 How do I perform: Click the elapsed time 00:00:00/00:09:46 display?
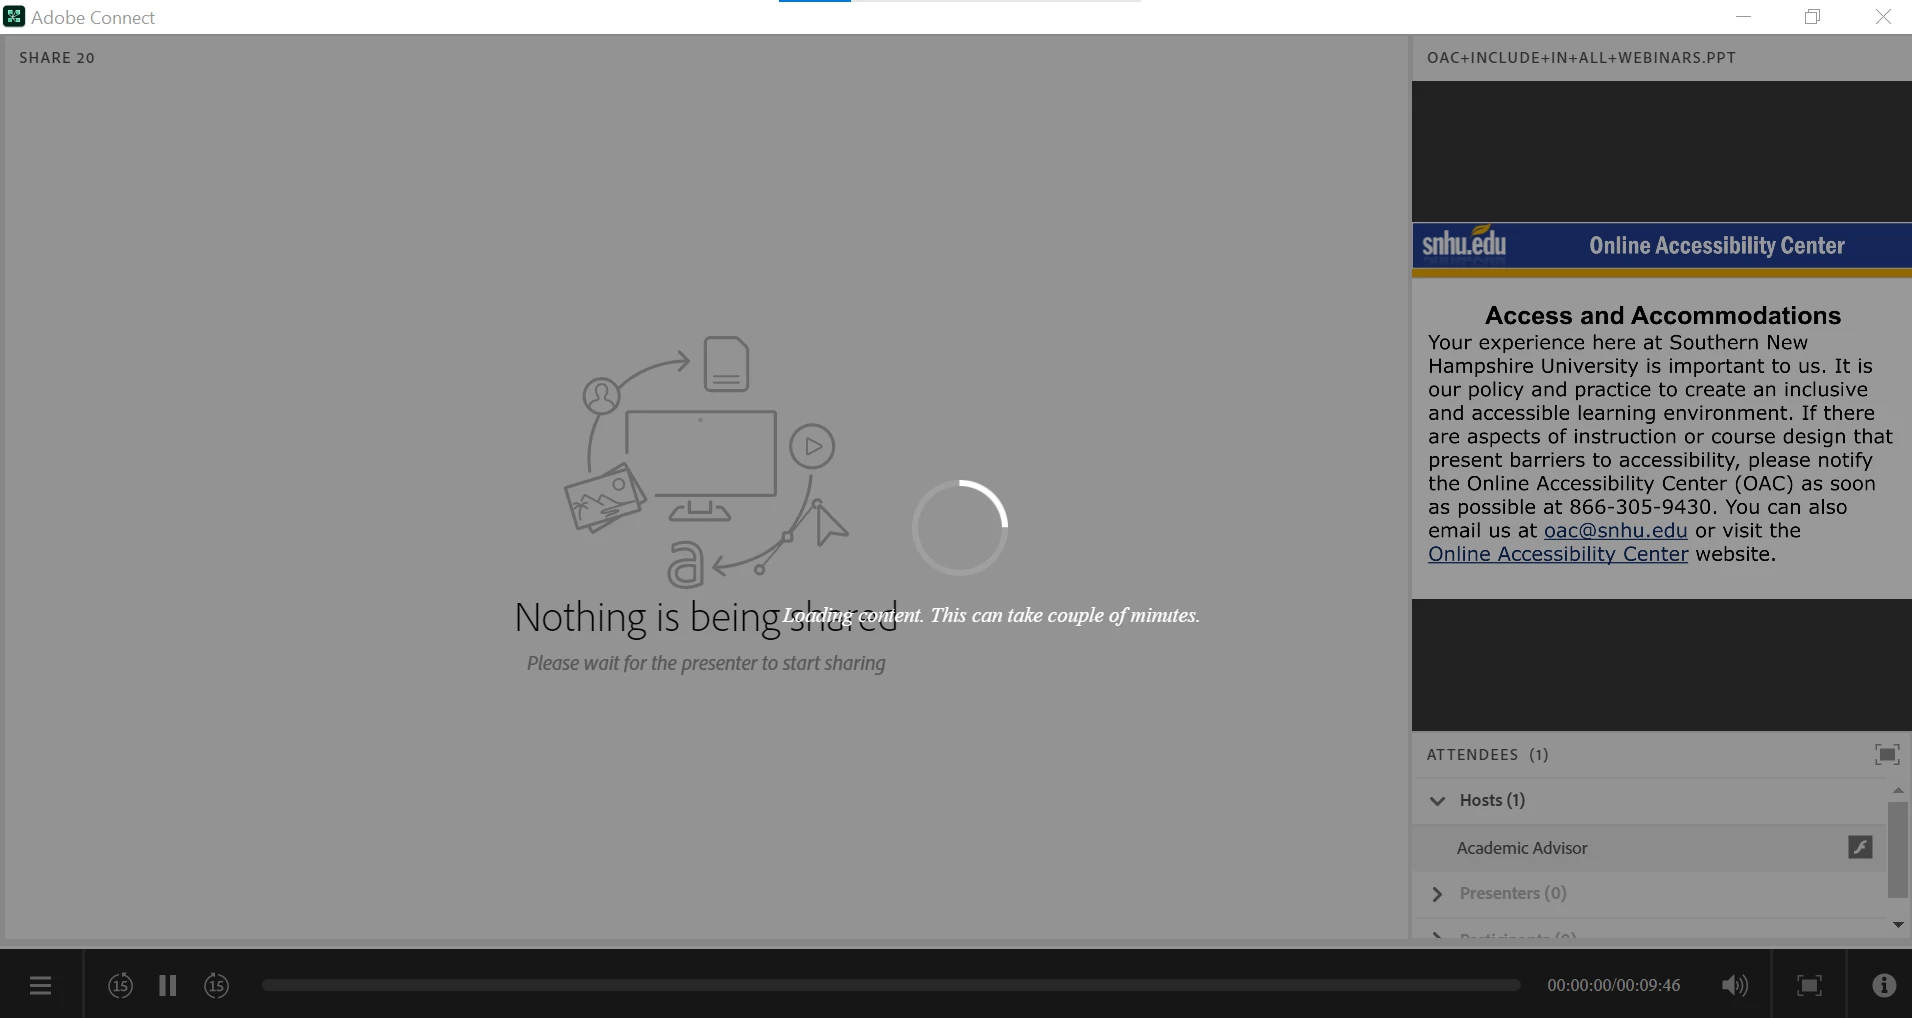tap(1613, 986)
